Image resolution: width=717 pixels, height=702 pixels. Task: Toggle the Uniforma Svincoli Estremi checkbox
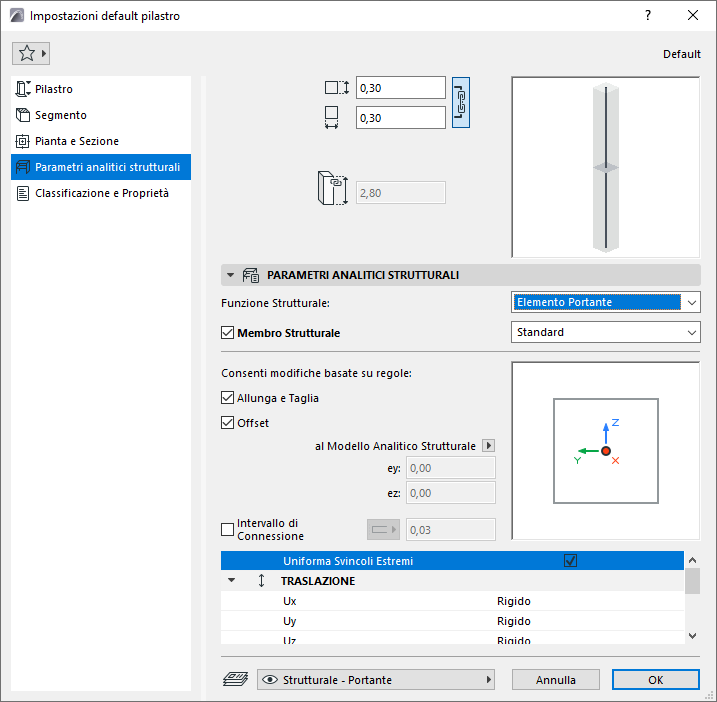point(570,560)
